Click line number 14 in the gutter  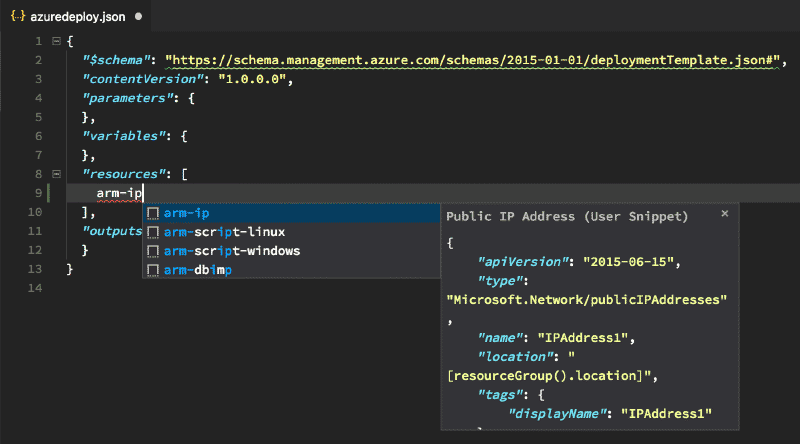click(37, 288)
